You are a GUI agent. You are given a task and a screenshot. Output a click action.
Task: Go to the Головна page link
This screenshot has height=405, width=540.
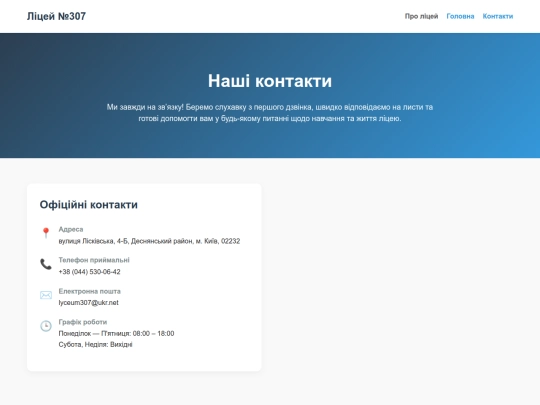460,16
